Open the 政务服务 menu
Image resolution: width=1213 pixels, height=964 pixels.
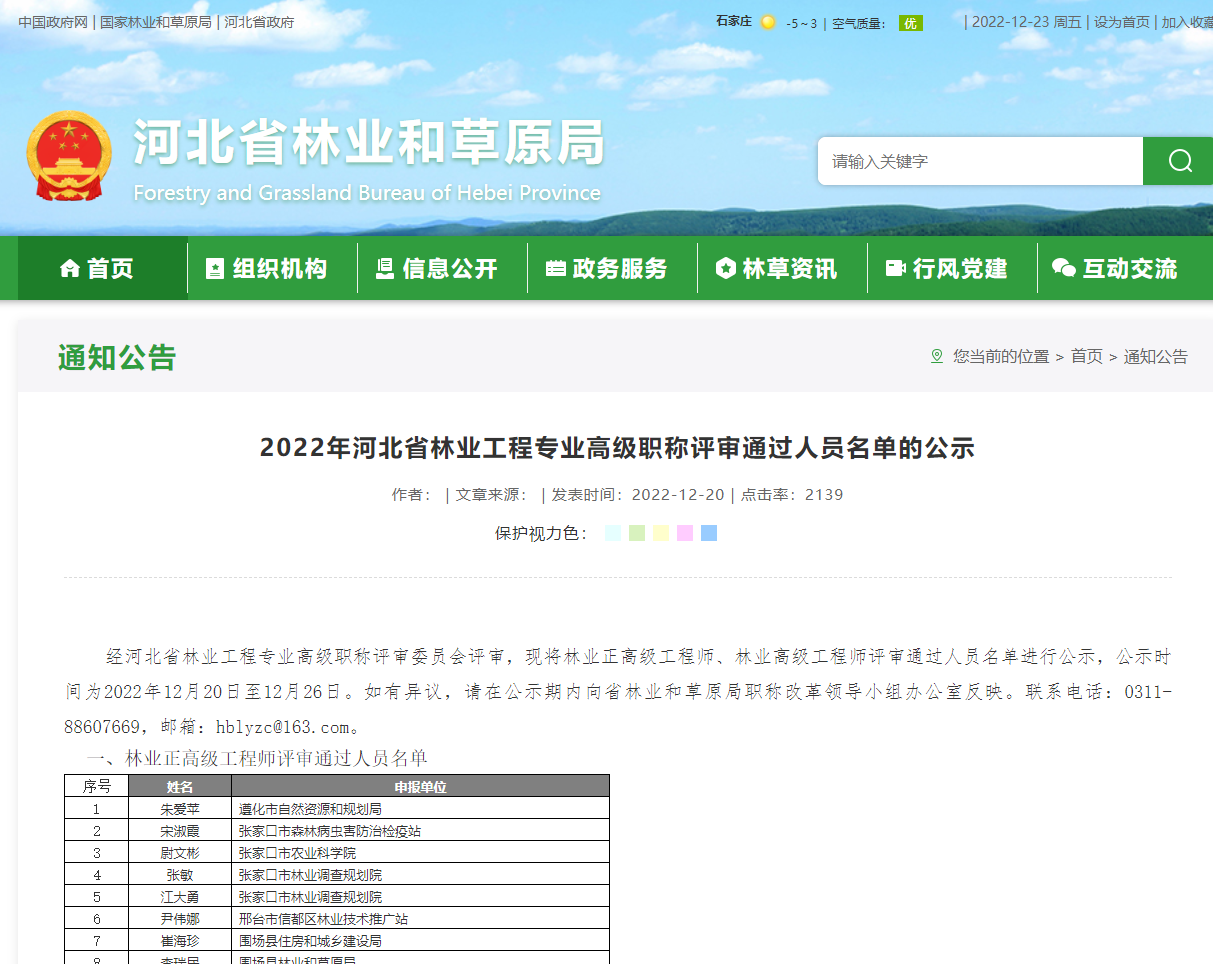(x=611, y=268)
